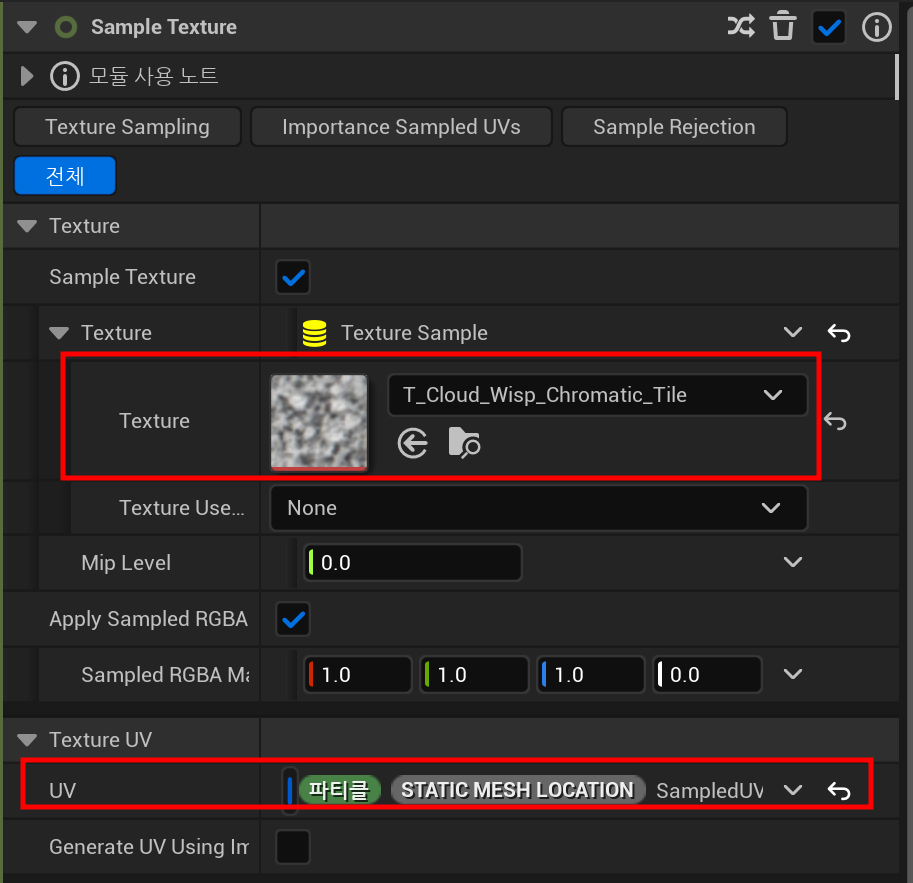Reset Texture asset to default
This screenshot has width=913, height=883.
[x=835, y=421]
